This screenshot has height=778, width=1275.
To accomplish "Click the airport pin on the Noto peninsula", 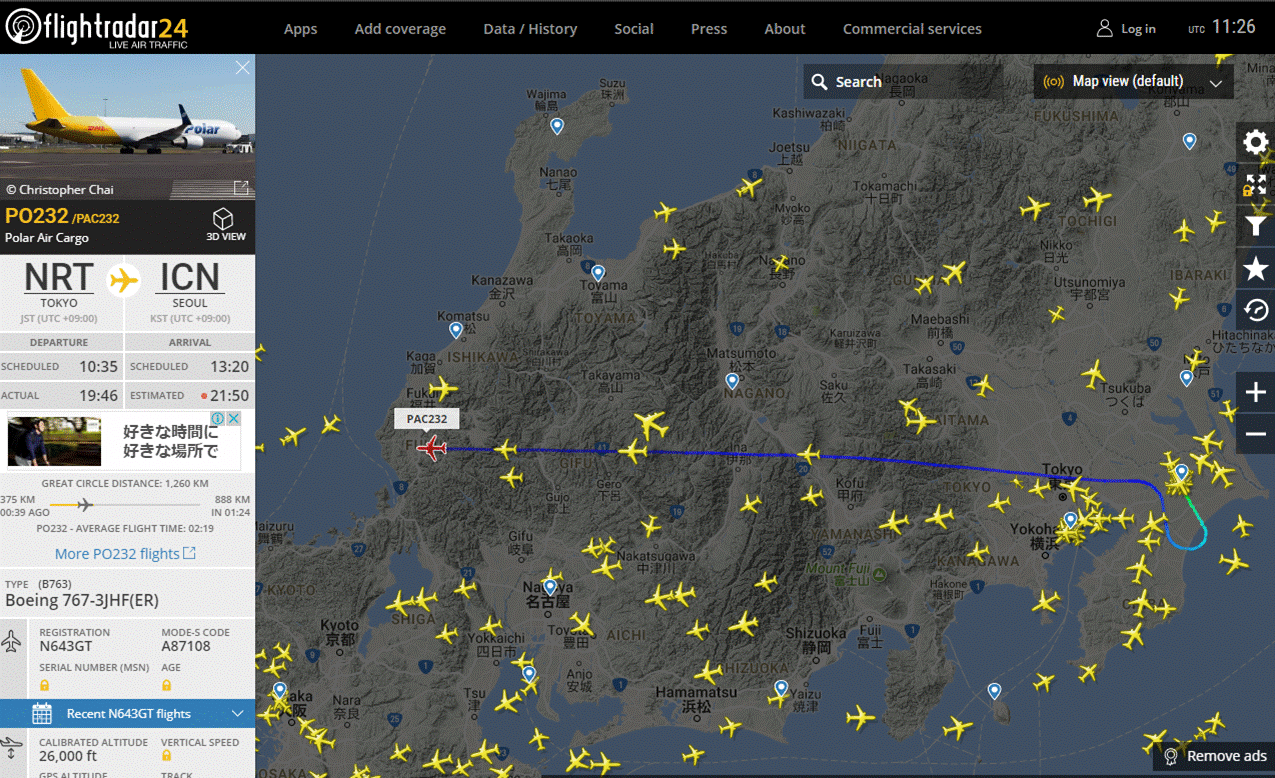I will point(557,125).
